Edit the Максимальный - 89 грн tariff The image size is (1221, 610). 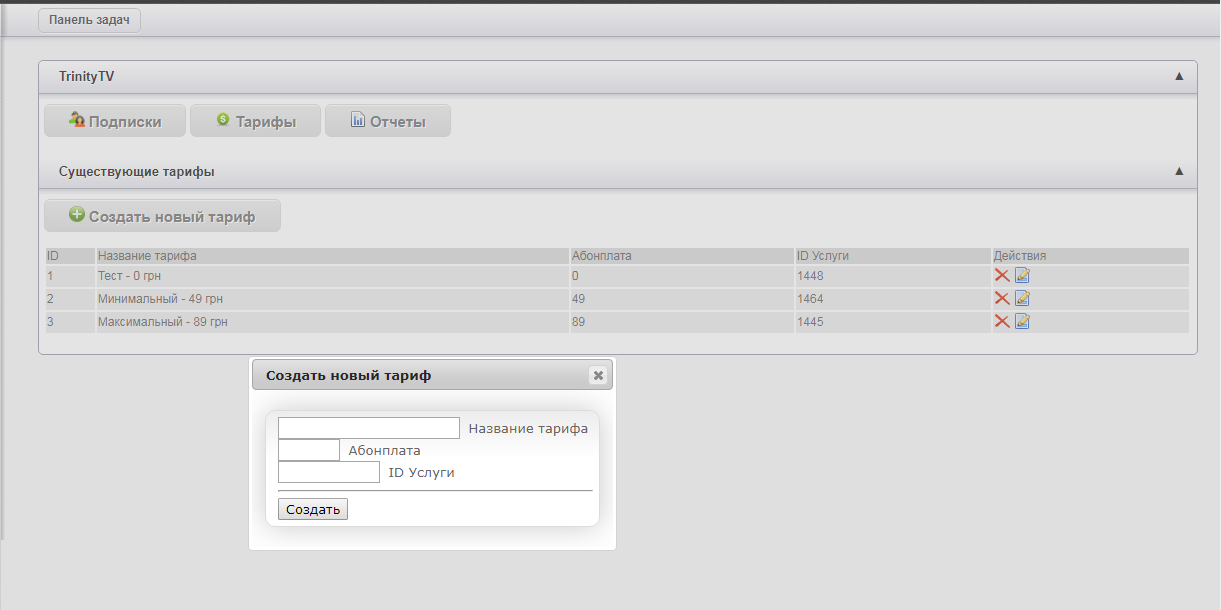[x=1022, y=321]
